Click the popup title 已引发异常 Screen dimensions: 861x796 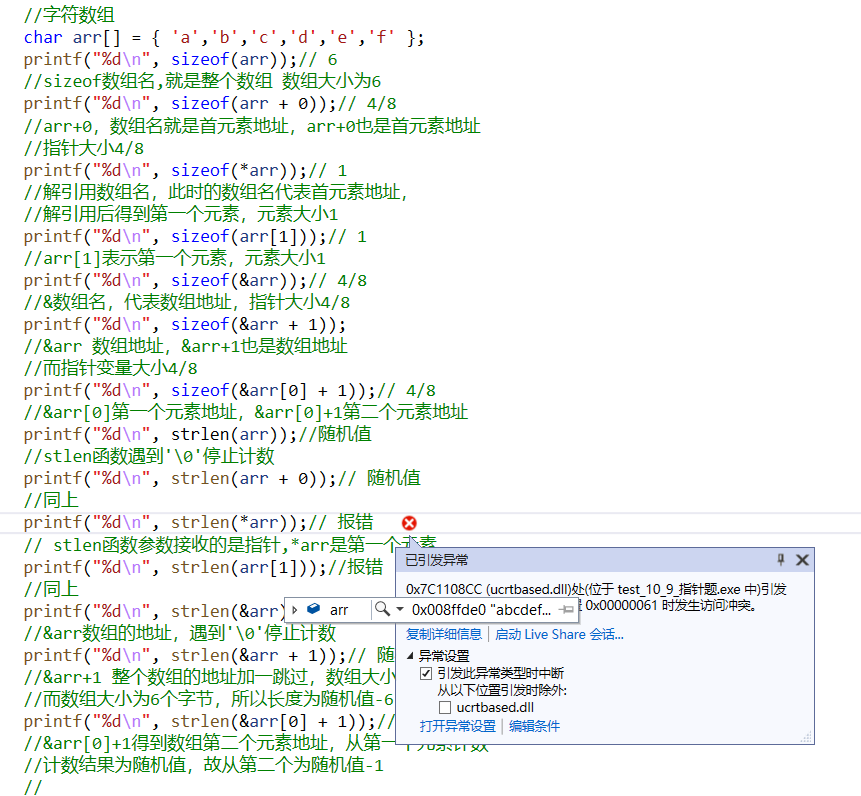point(437,560)
